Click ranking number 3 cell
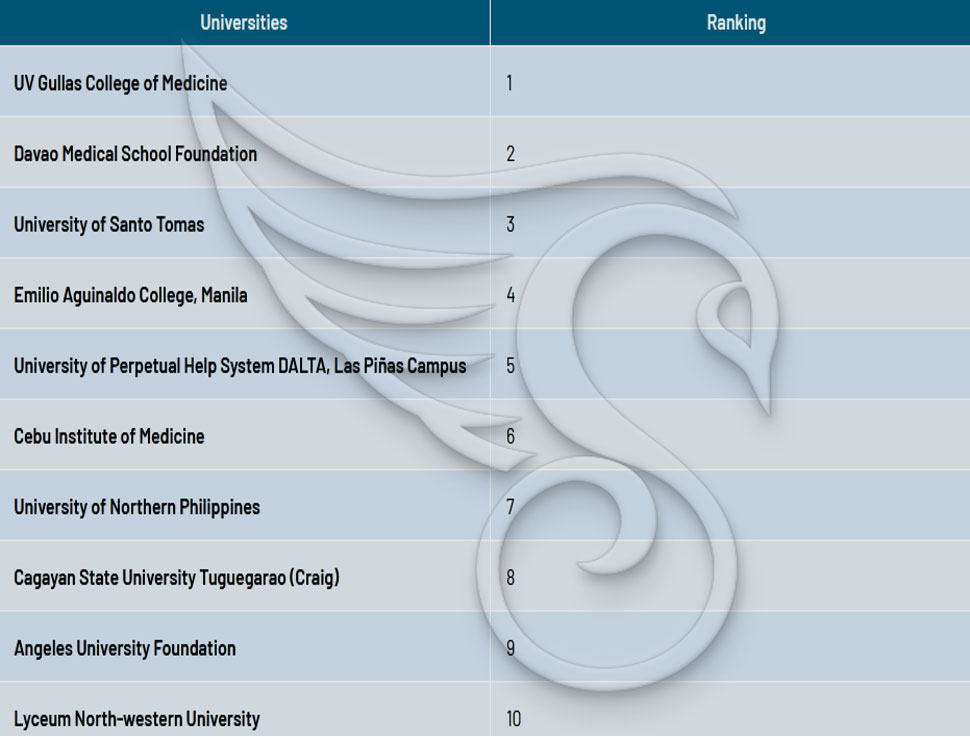The width and height of the screenshot is (970, 737). (x=731, y=223)
